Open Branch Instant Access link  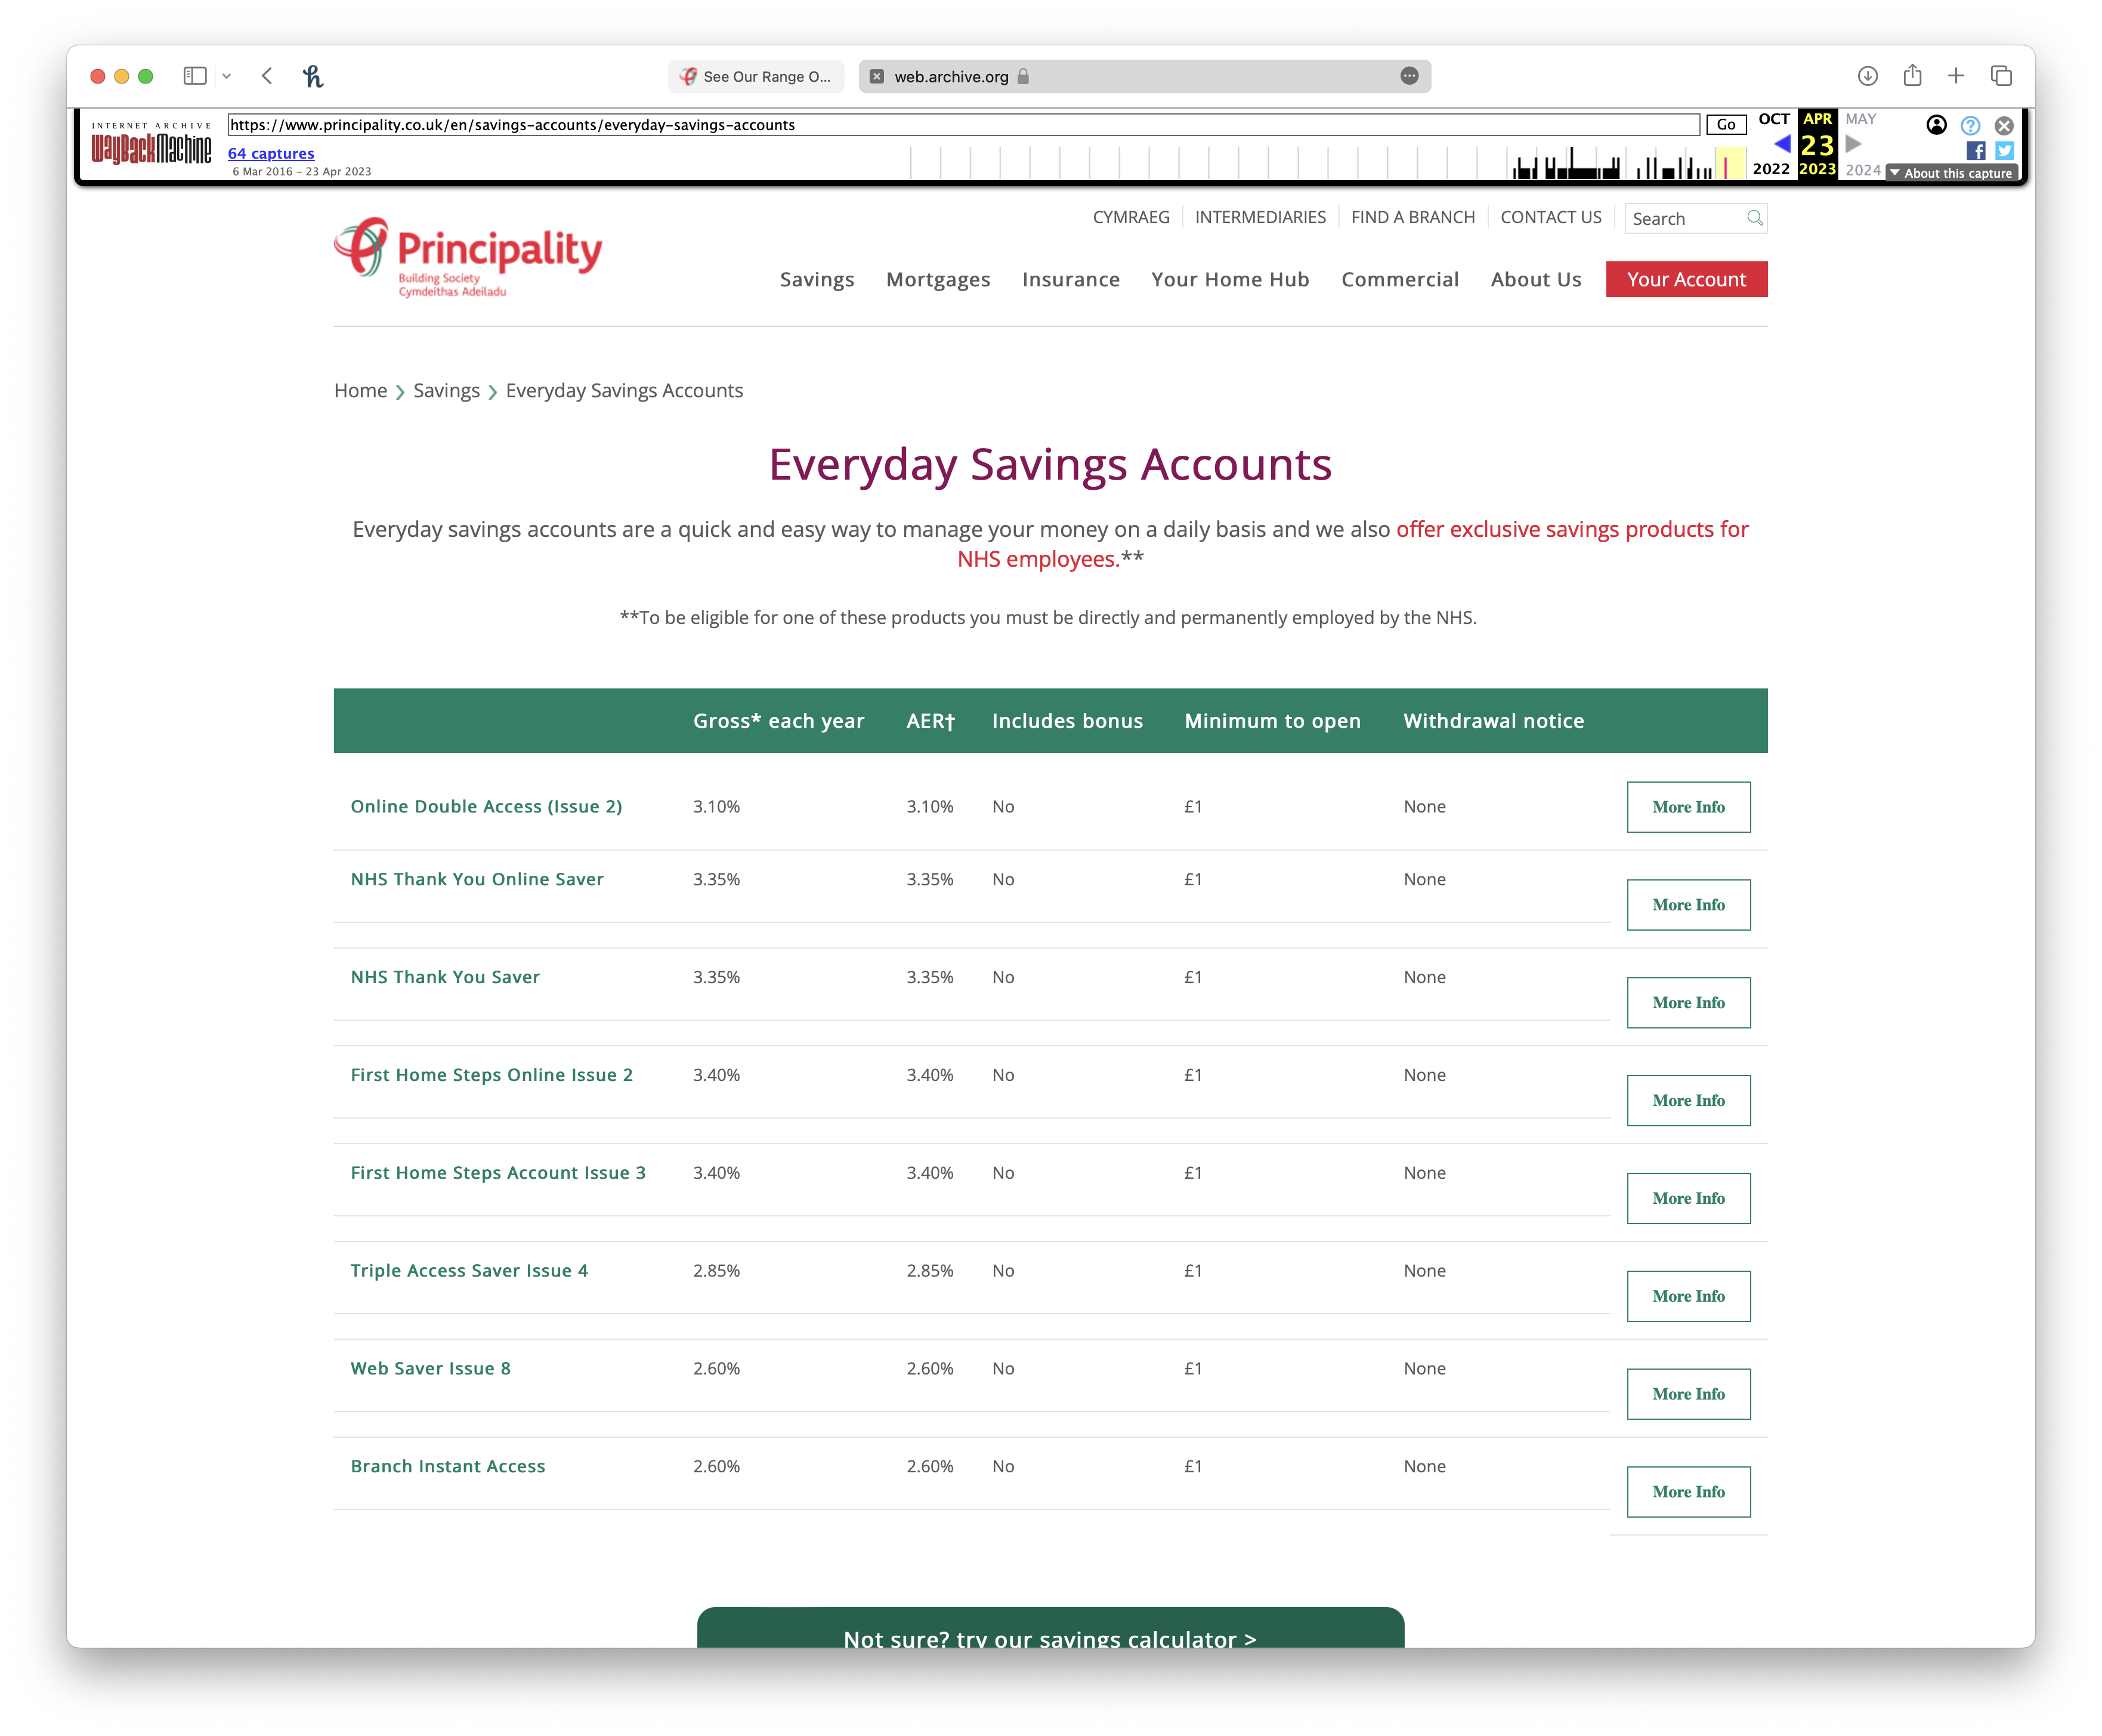coord(448,1466)
